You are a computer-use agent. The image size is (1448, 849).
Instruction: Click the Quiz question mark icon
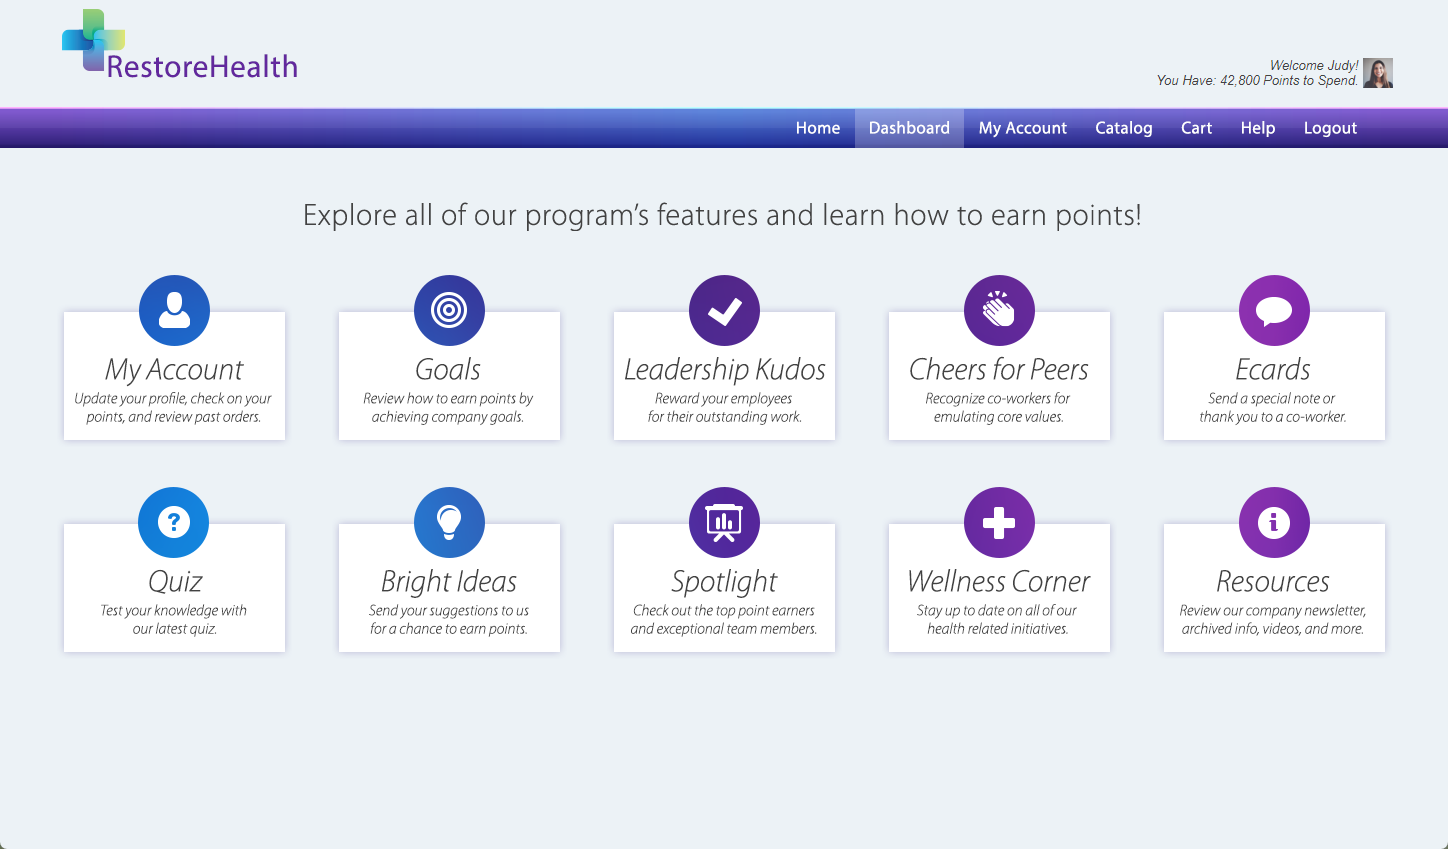174,521
